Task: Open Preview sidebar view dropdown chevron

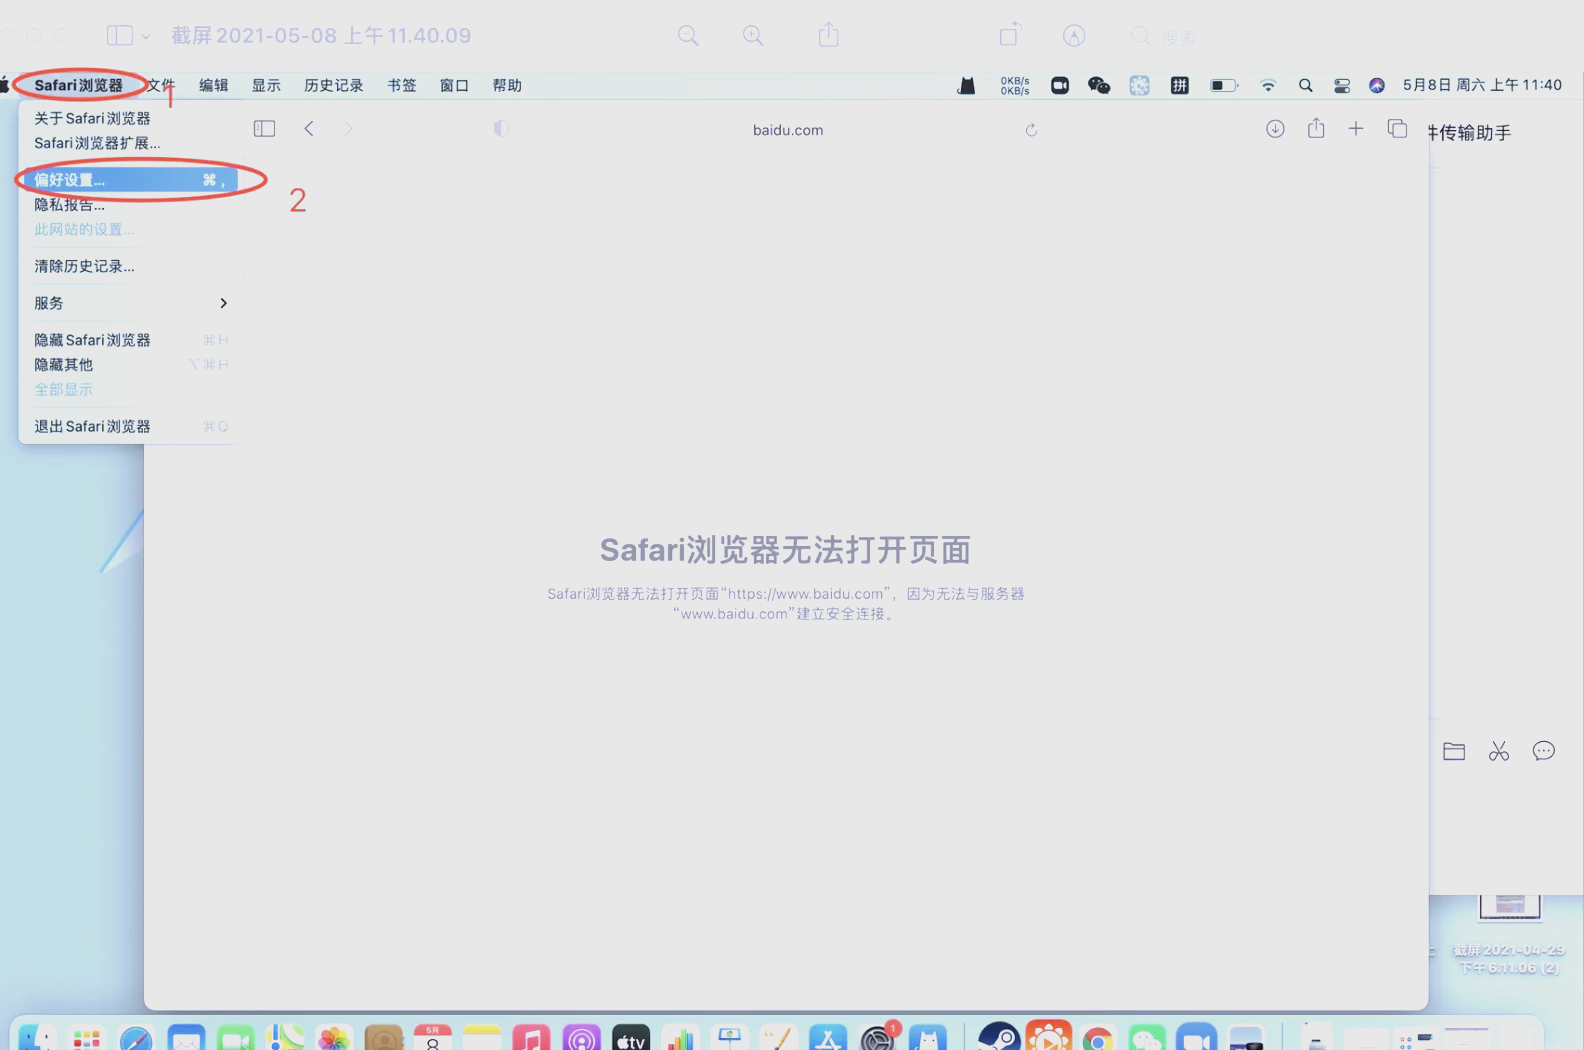Action: (x=146, y=36)
